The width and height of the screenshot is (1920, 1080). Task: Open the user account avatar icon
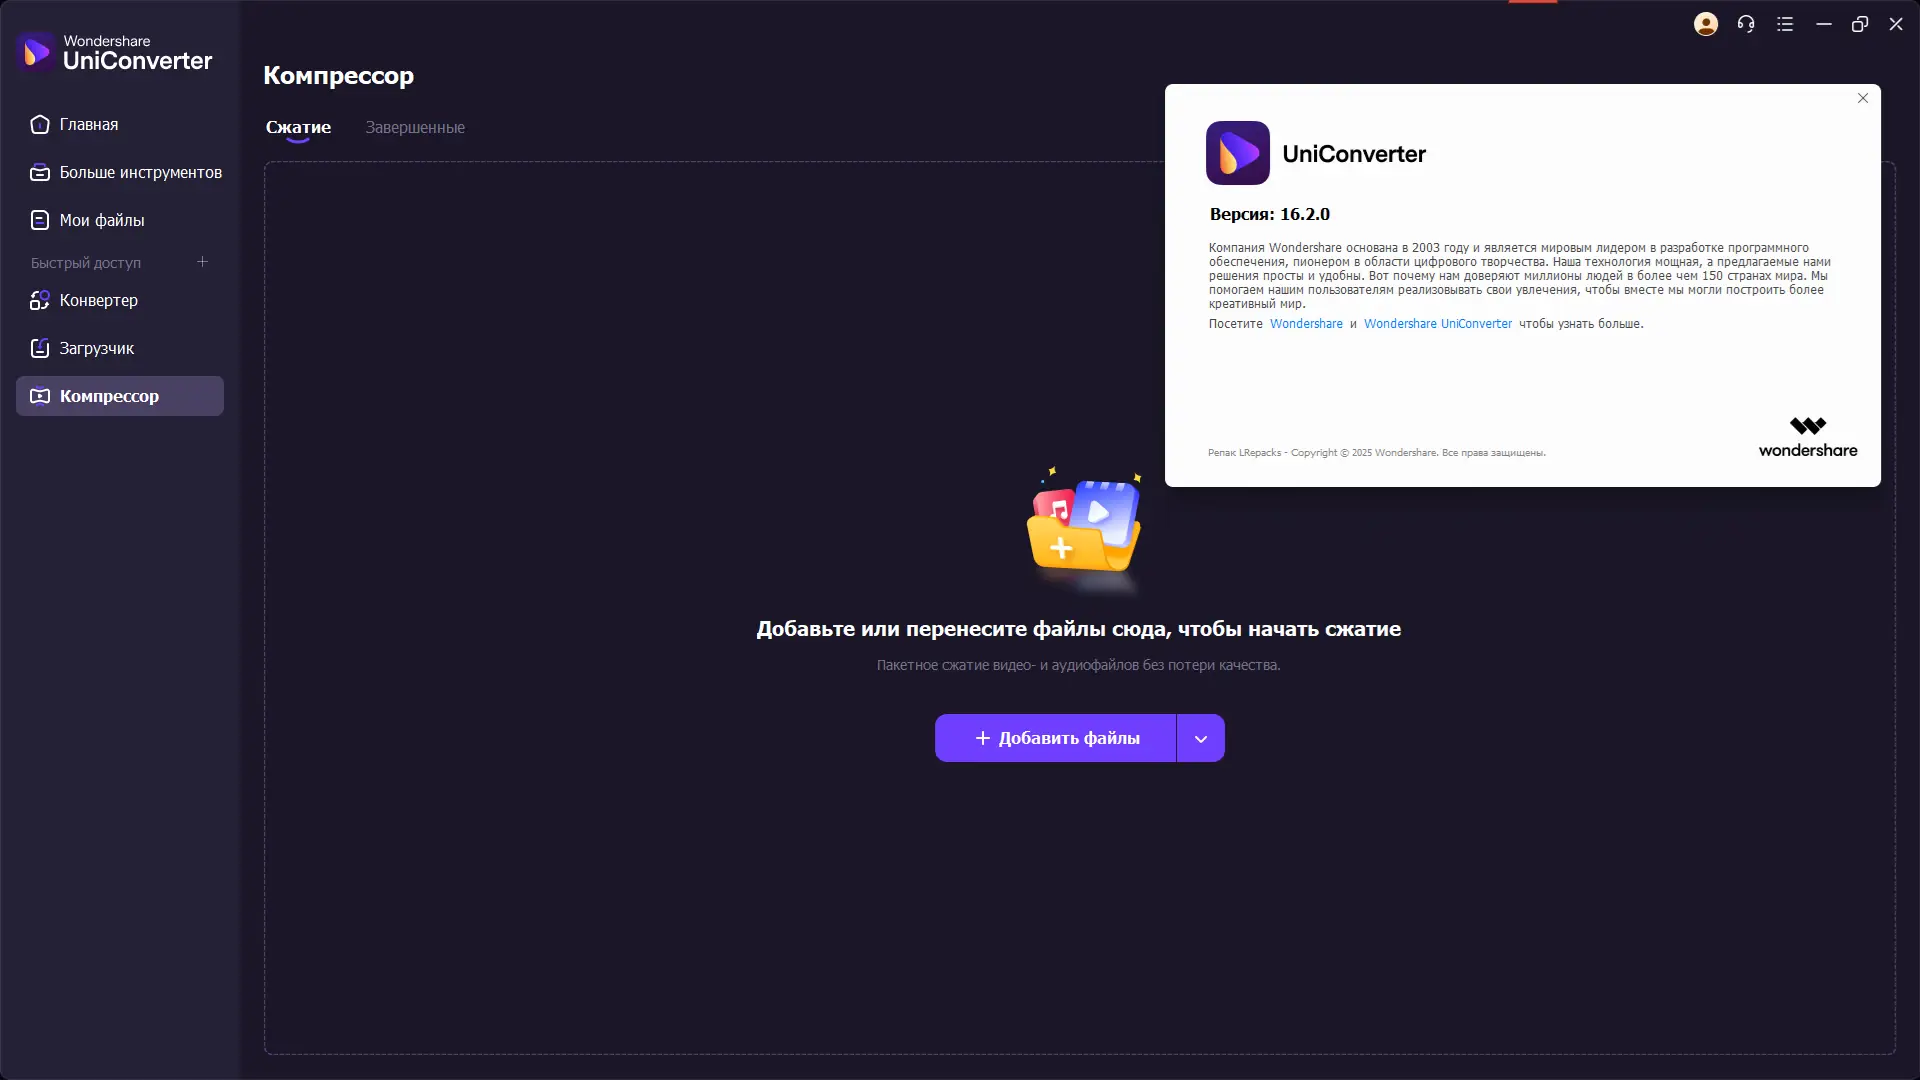click(1706, 24)
